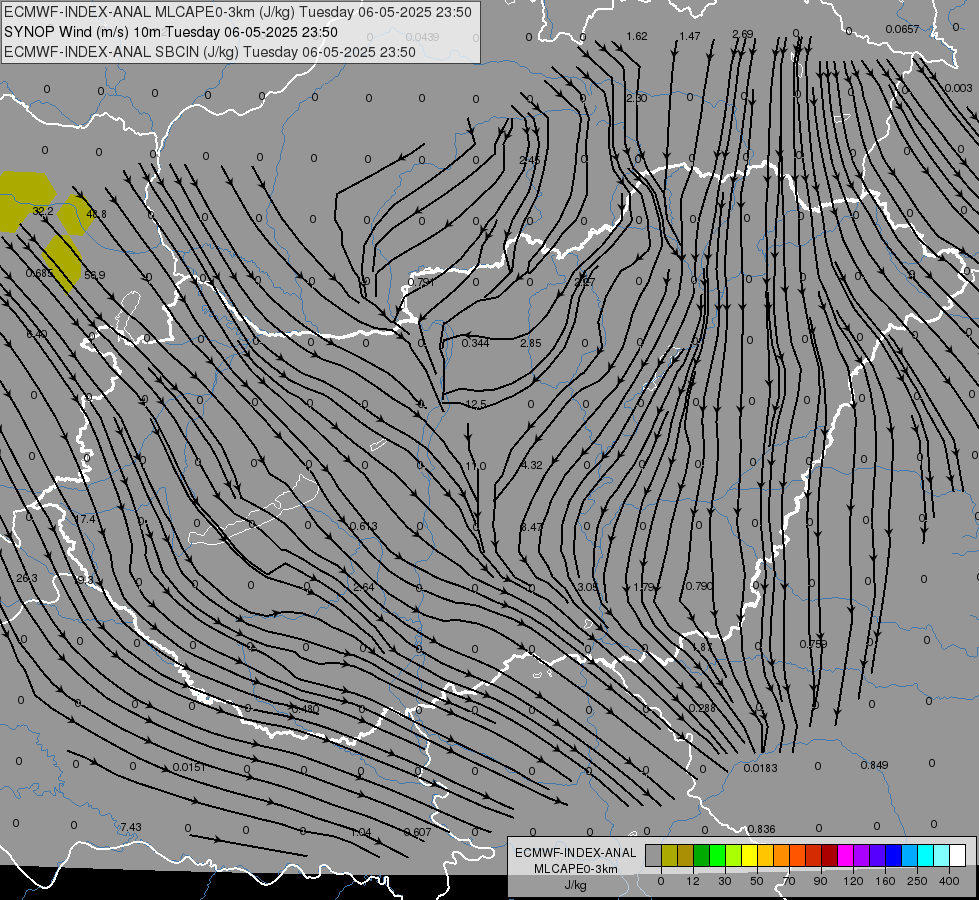Select the bright green legend swatch
The width and height of the screenshot is (979, 900).
(718, 855)
